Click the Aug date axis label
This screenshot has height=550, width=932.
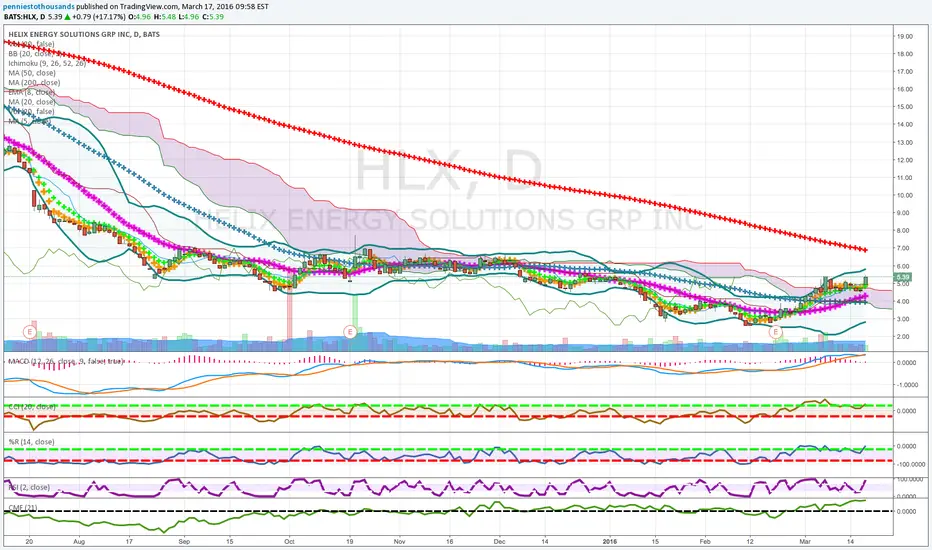78,542
